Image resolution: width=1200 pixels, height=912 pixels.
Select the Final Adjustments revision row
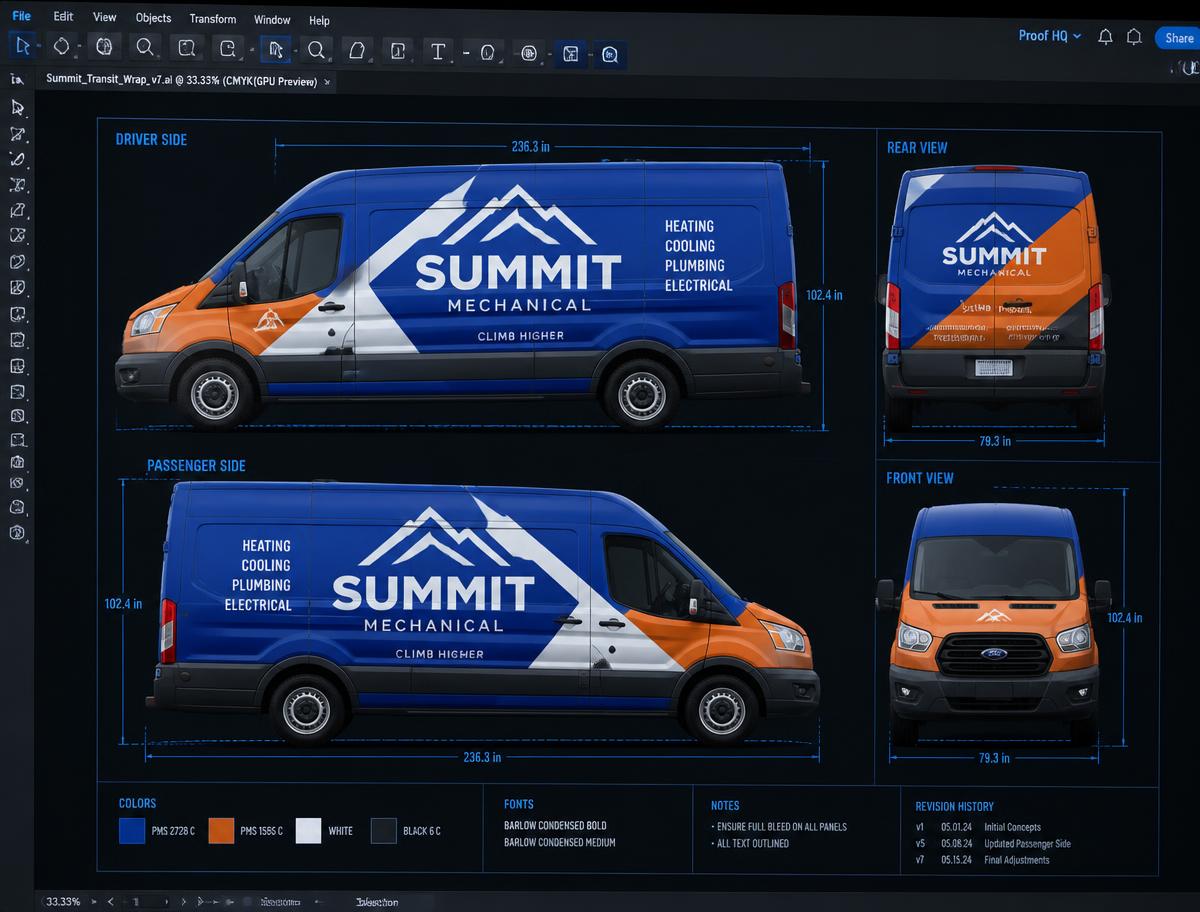(982, 860)
